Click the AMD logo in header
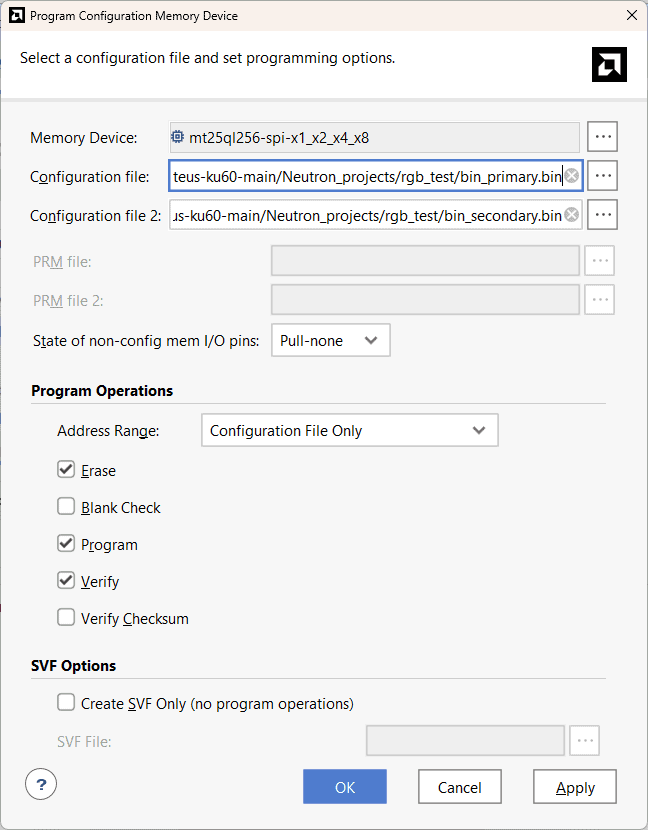Viewport: 648px width, 830px height. point(609,64)
